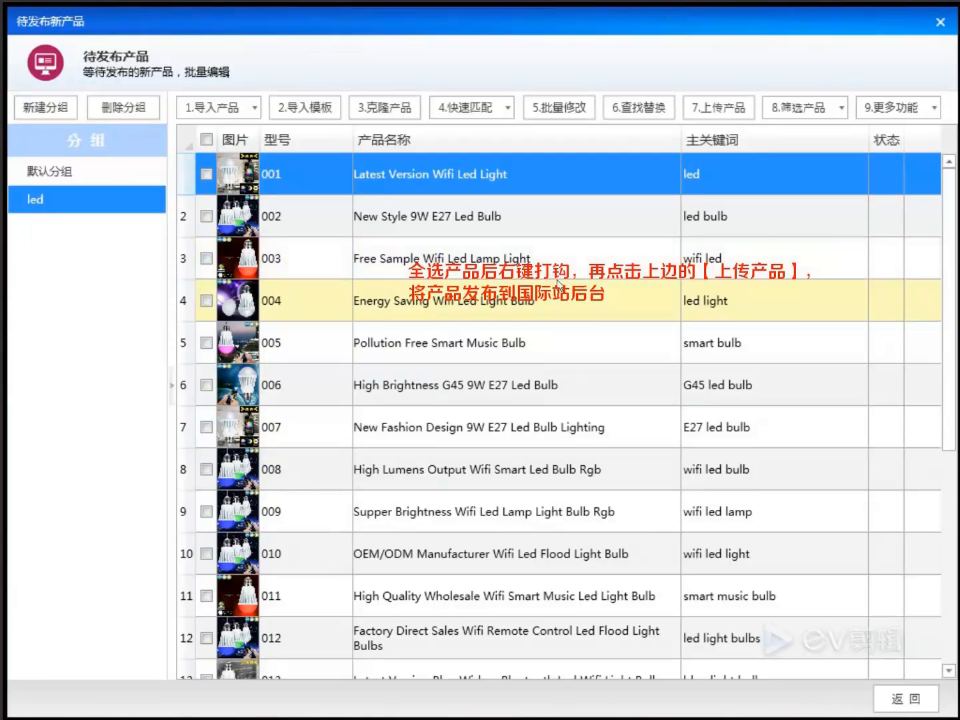Click keyword cell 'wifi led lamp'

774,511
